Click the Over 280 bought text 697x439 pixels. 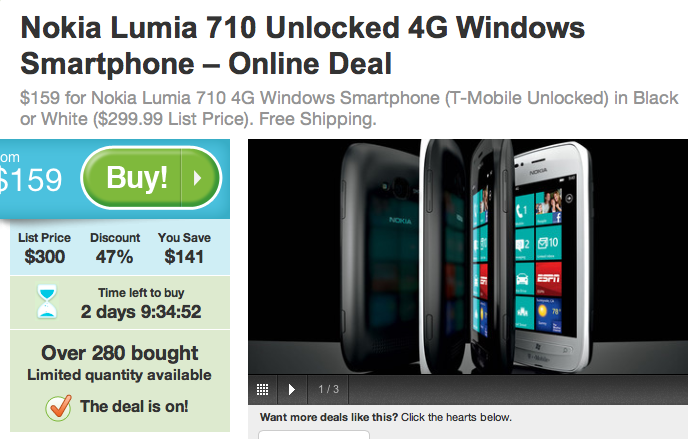point(120,353)
